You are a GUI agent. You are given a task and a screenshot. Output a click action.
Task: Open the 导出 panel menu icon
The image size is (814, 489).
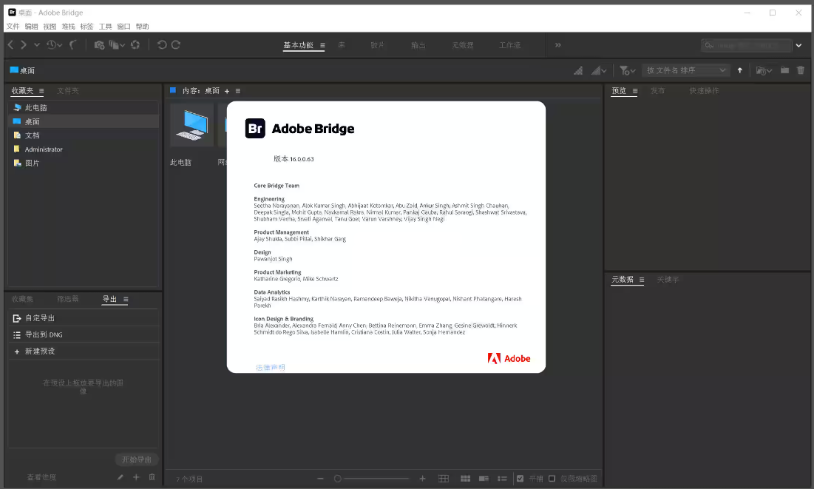(x=126, y=300)
